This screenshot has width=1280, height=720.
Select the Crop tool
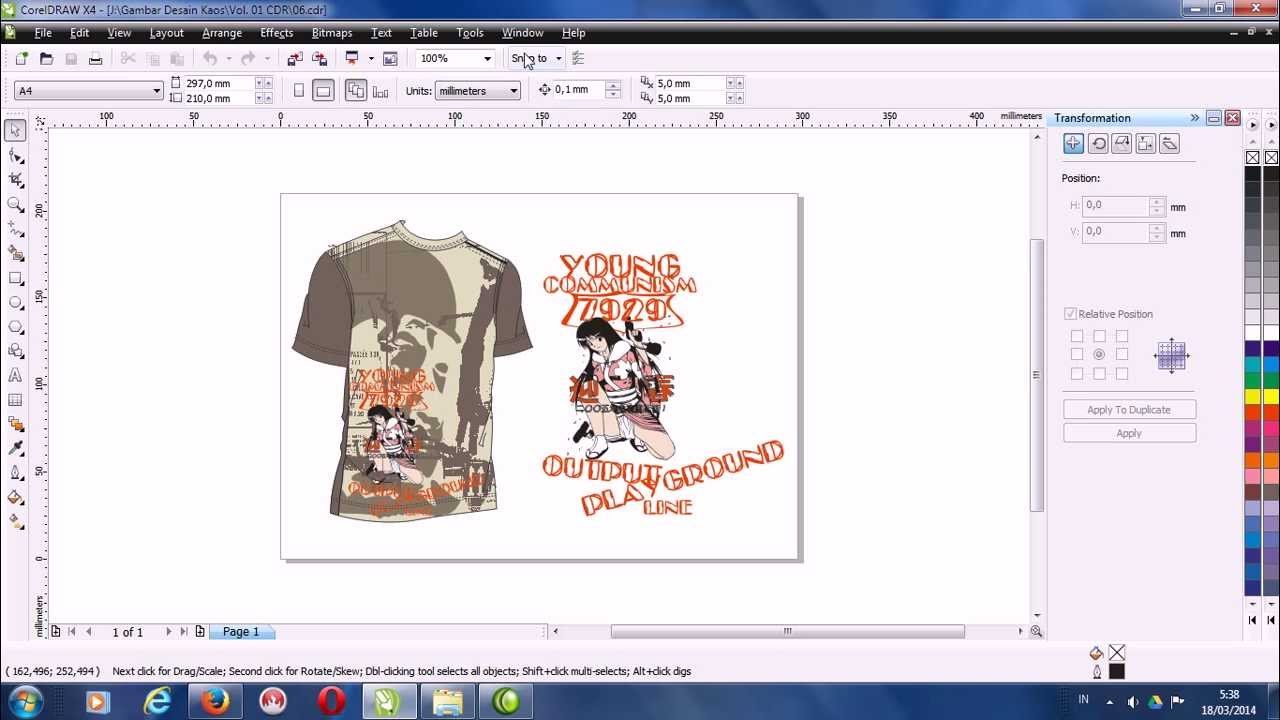tap(15, 180)
